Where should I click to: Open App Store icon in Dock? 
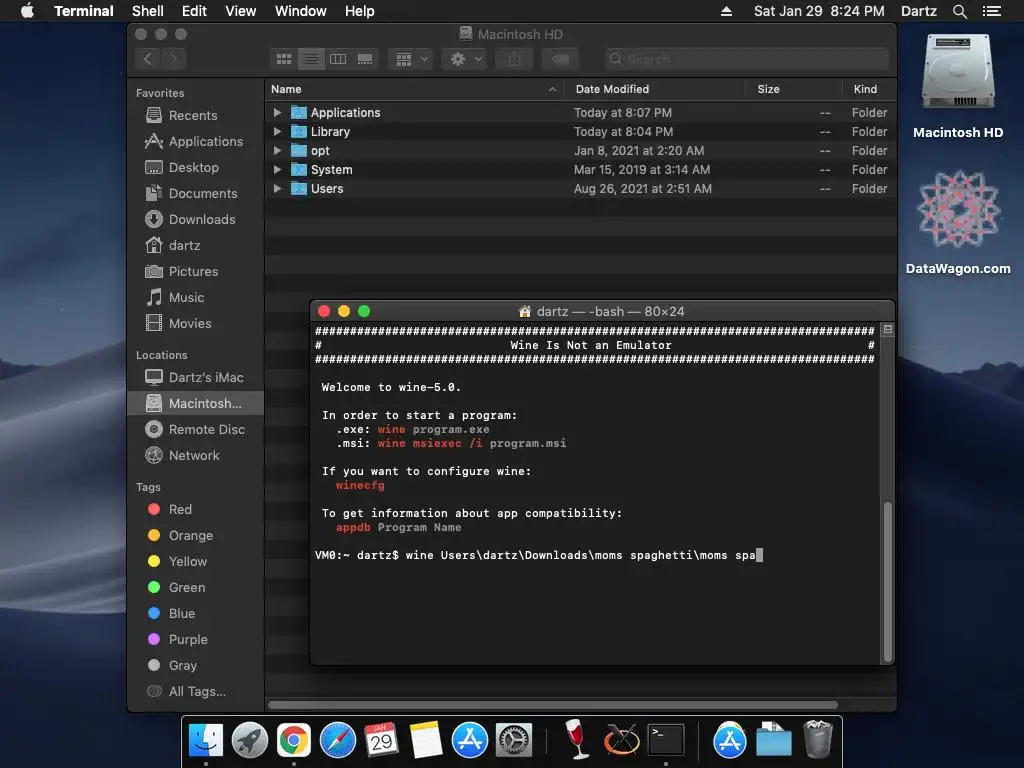tap(470, 740)
